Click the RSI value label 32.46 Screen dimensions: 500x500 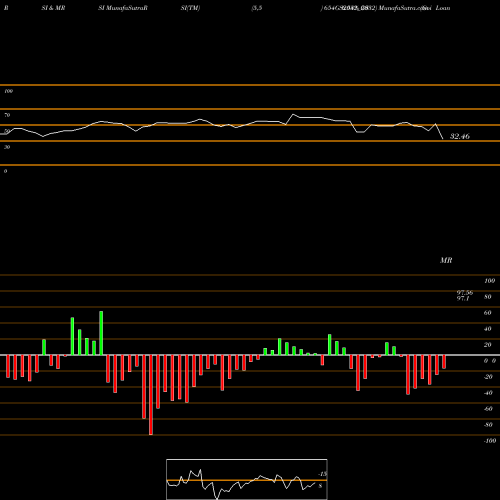(x=460, y=136)
